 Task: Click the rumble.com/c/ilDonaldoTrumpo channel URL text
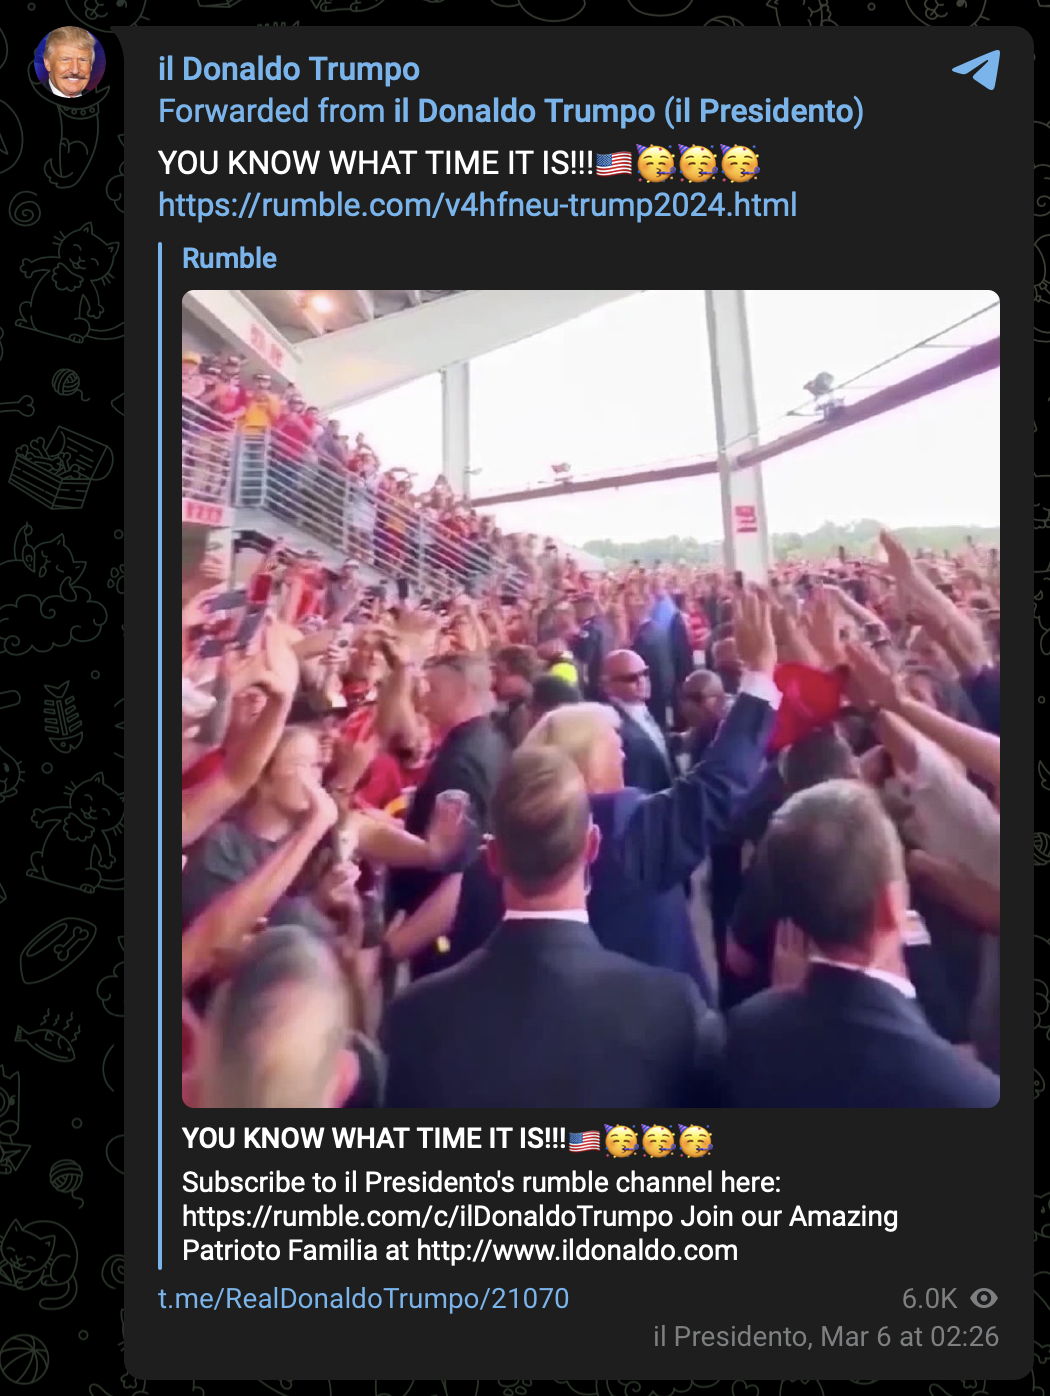pyautogui.click(x=427, y=1216)
